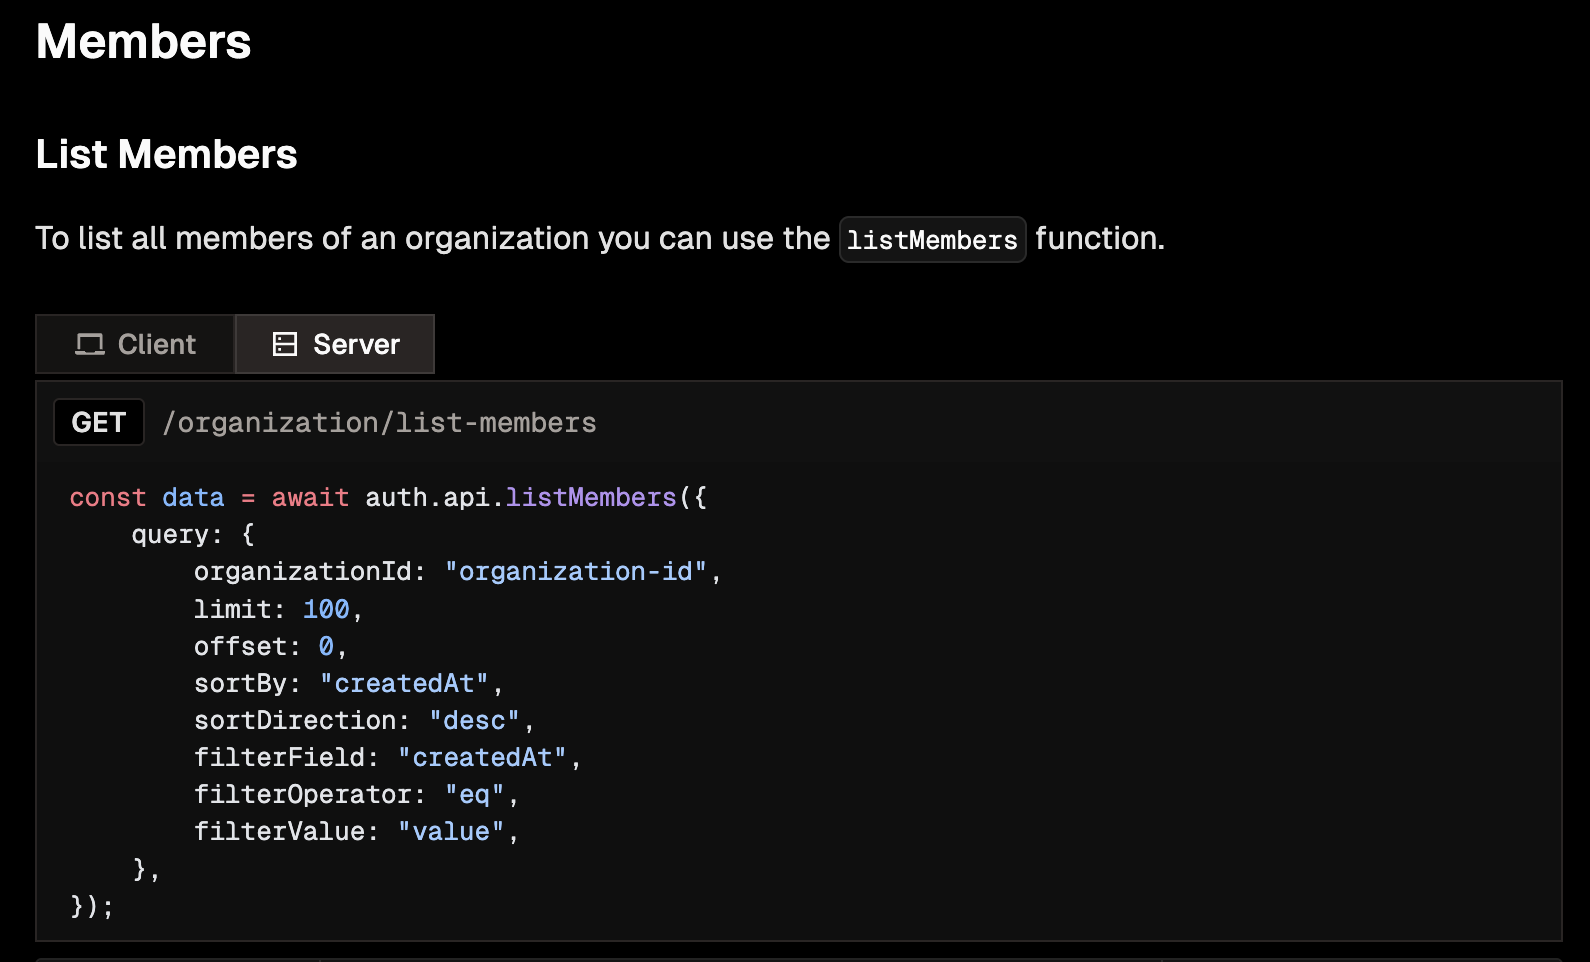The width and height of the screenshot is (1590, 962).
Task: Click the inline listMembers code in description
Action: [932, 240]
